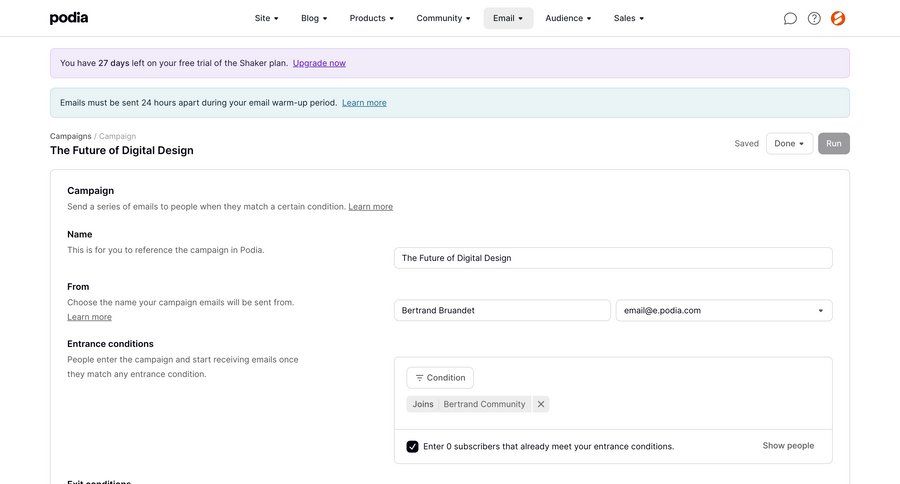Click the Upgrade now link
Viewport: 900px width, 484px height.
click(x=319, y=63)
